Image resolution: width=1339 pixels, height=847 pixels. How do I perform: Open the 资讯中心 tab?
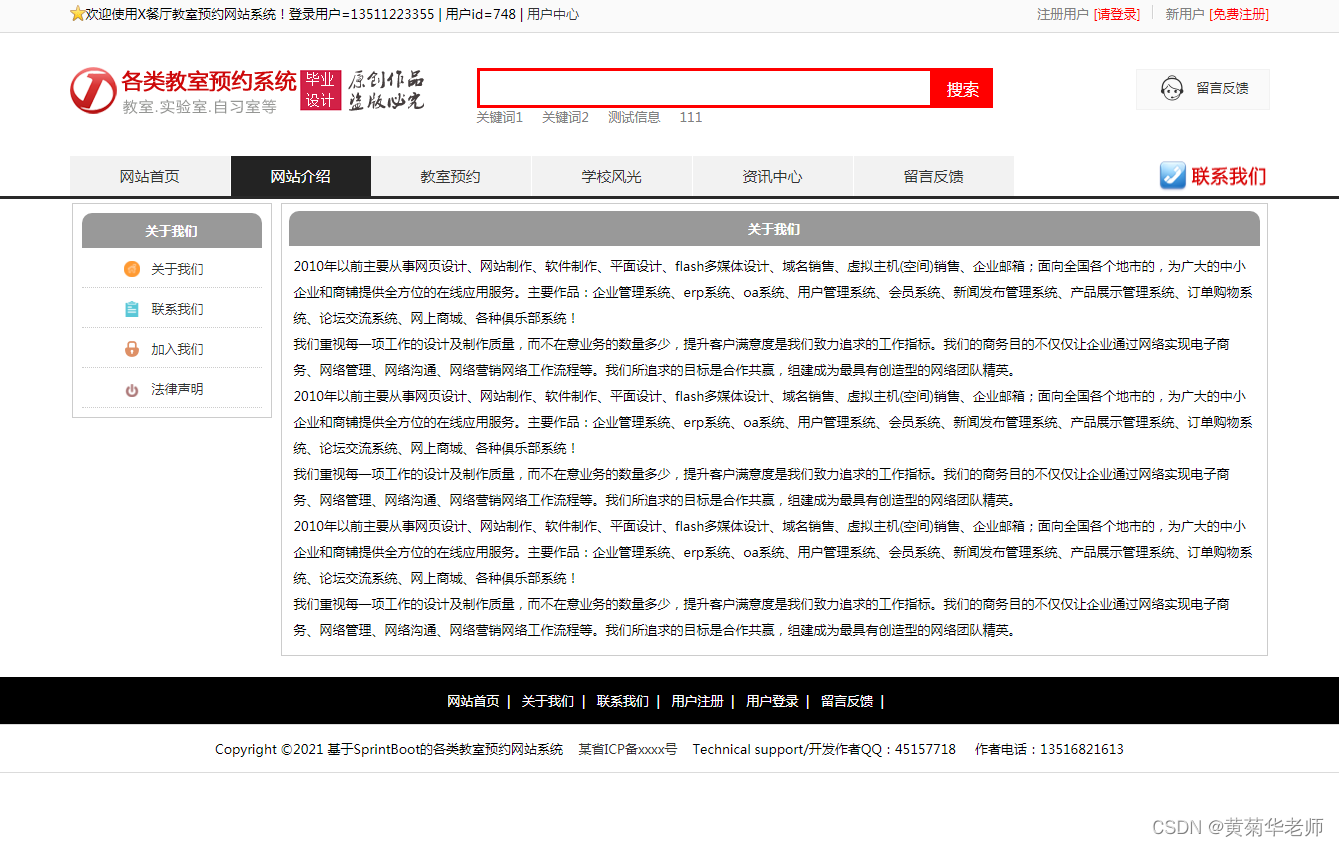pyautogui.click(x=773, y=175)
